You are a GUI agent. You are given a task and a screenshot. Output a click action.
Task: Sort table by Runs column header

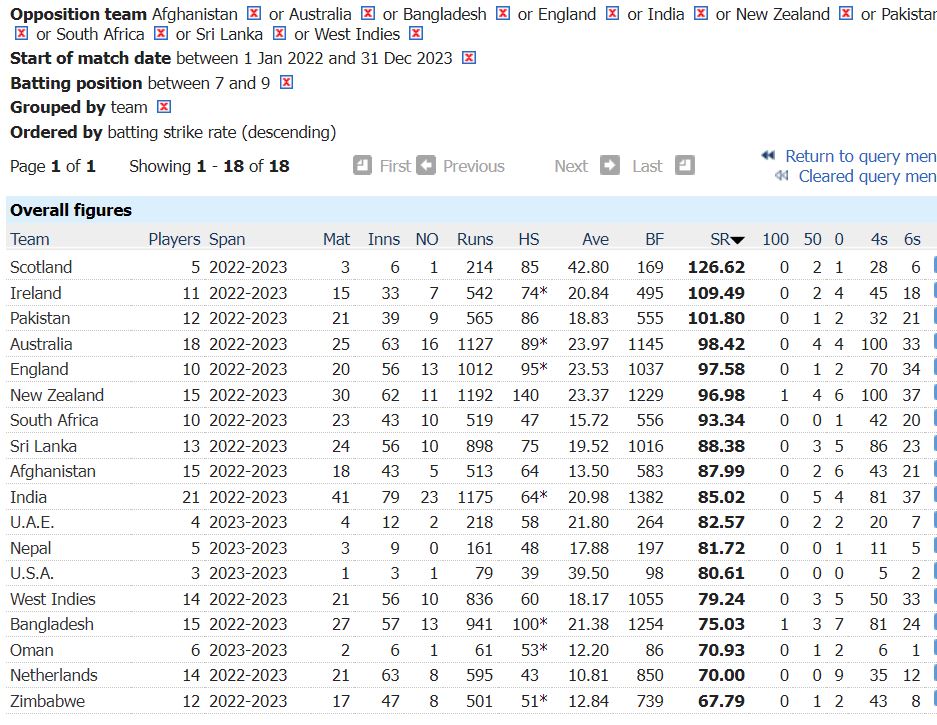tap(475, 239)
